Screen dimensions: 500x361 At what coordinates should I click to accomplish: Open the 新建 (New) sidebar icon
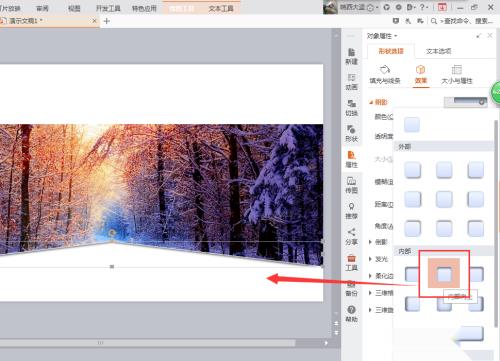tap(351, 56)
